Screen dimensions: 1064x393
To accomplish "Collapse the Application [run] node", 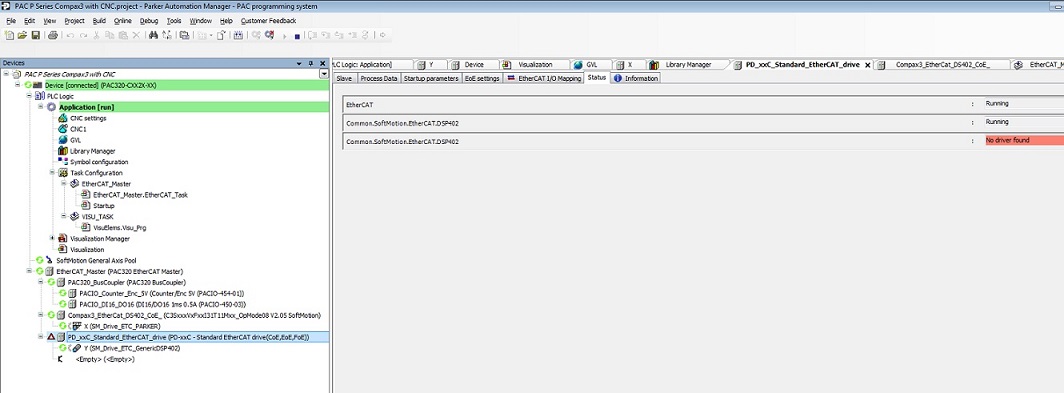I will 41,107.
